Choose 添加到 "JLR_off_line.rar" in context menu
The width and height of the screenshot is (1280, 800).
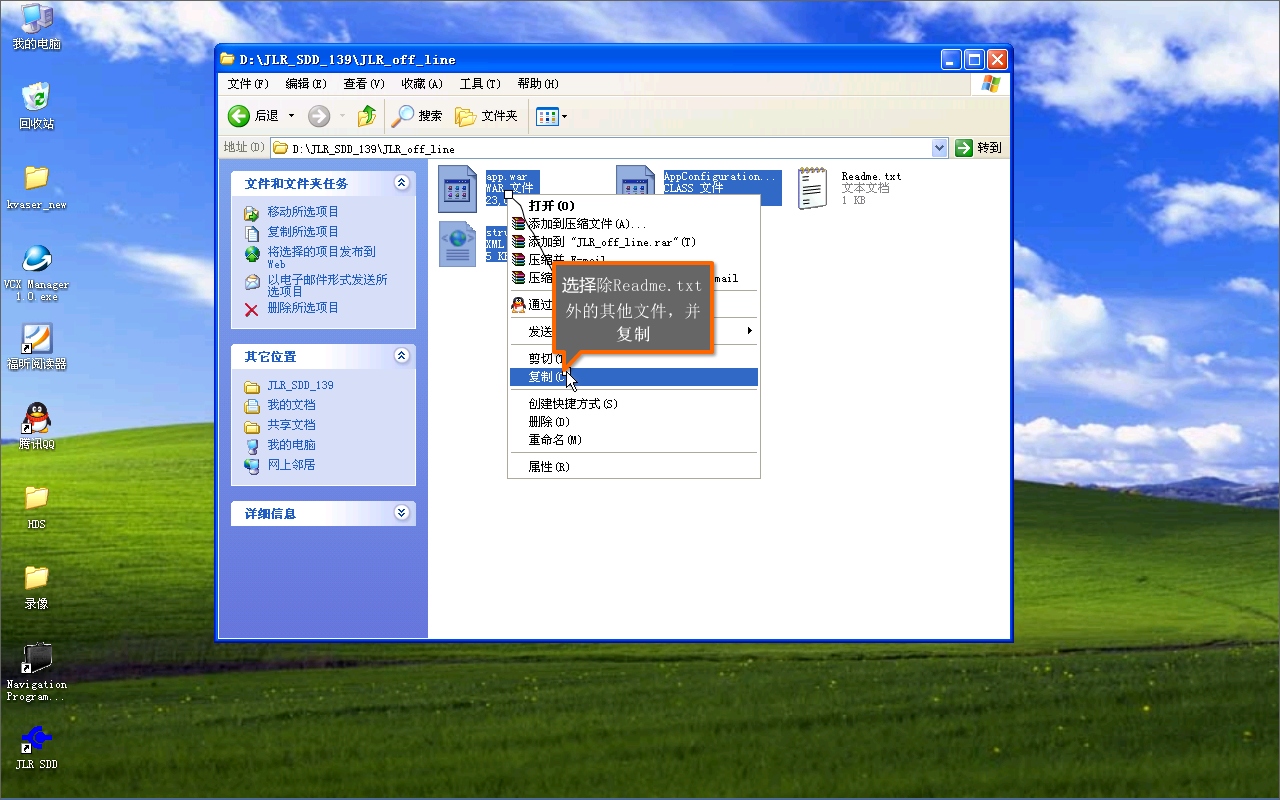point(633,242)
